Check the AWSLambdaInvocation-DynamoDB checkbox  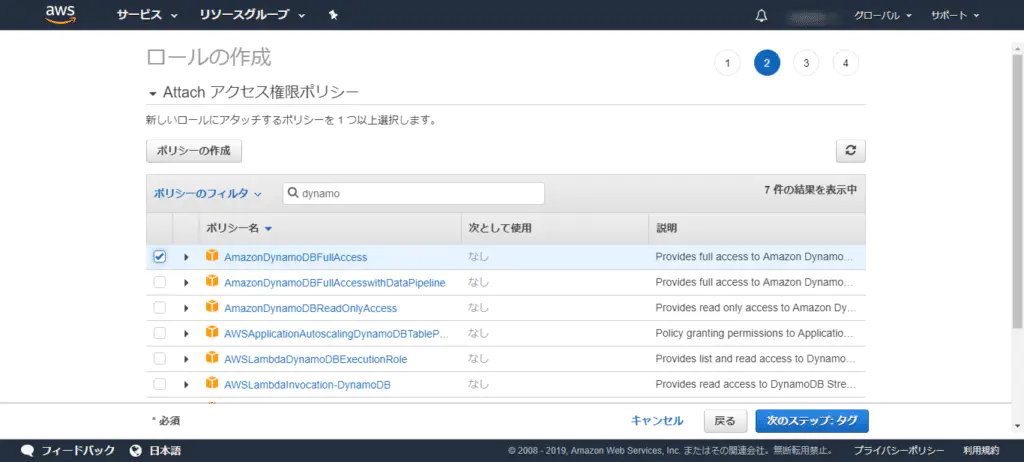pyautogui.click(x=159, y=384)
